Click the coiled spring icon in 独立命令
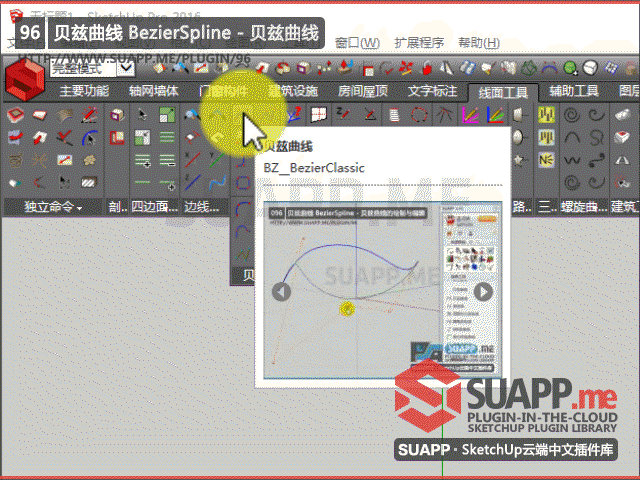Screen dimensions: 640x480 coord(15,160)
